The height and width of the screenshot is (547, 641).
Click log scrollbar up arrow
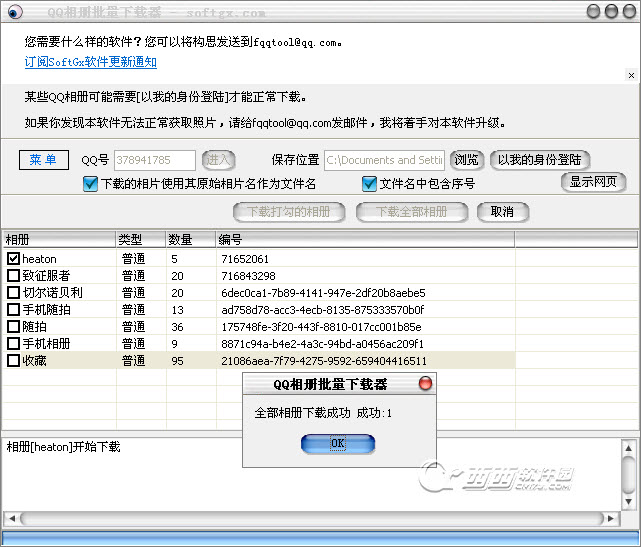point(628,448)
